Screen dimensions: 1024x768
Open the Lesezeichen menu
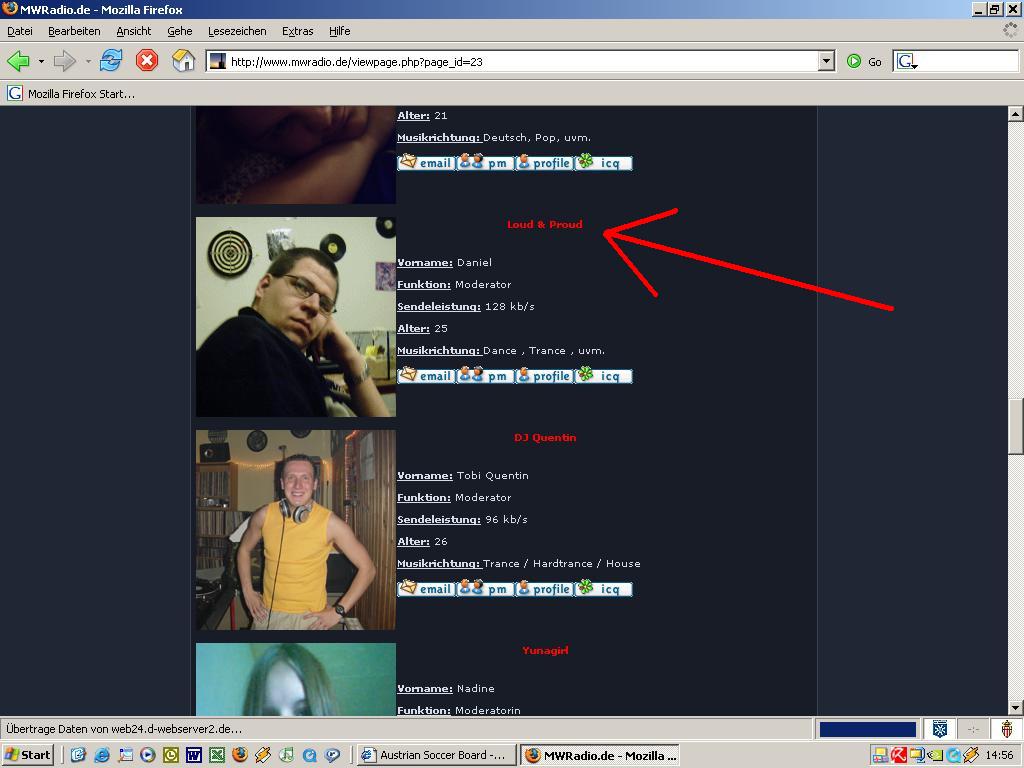(x=237, y=31)
